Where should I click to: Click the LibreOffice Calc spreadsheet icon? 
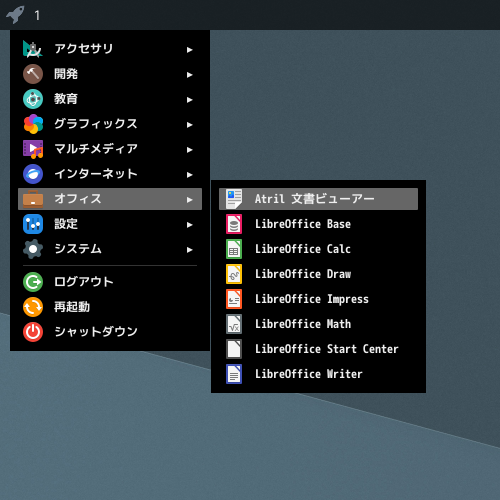(234, 249)
